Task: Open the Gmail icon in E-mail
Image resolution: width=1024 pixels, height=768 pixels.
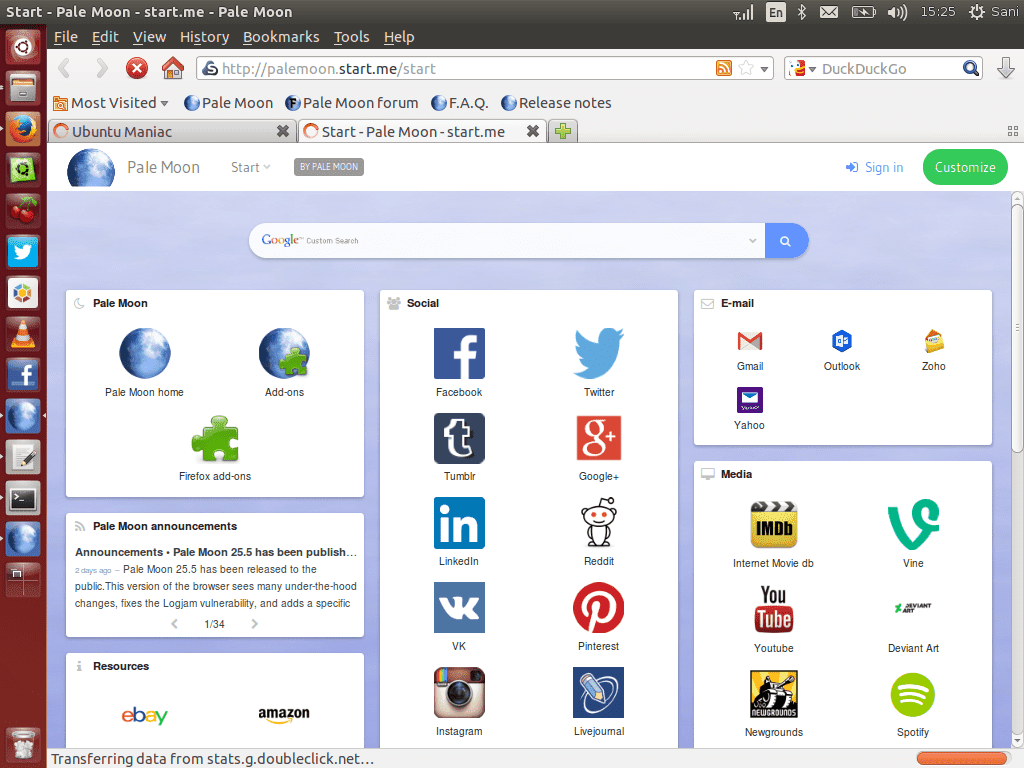Action: tap(750, 341)
